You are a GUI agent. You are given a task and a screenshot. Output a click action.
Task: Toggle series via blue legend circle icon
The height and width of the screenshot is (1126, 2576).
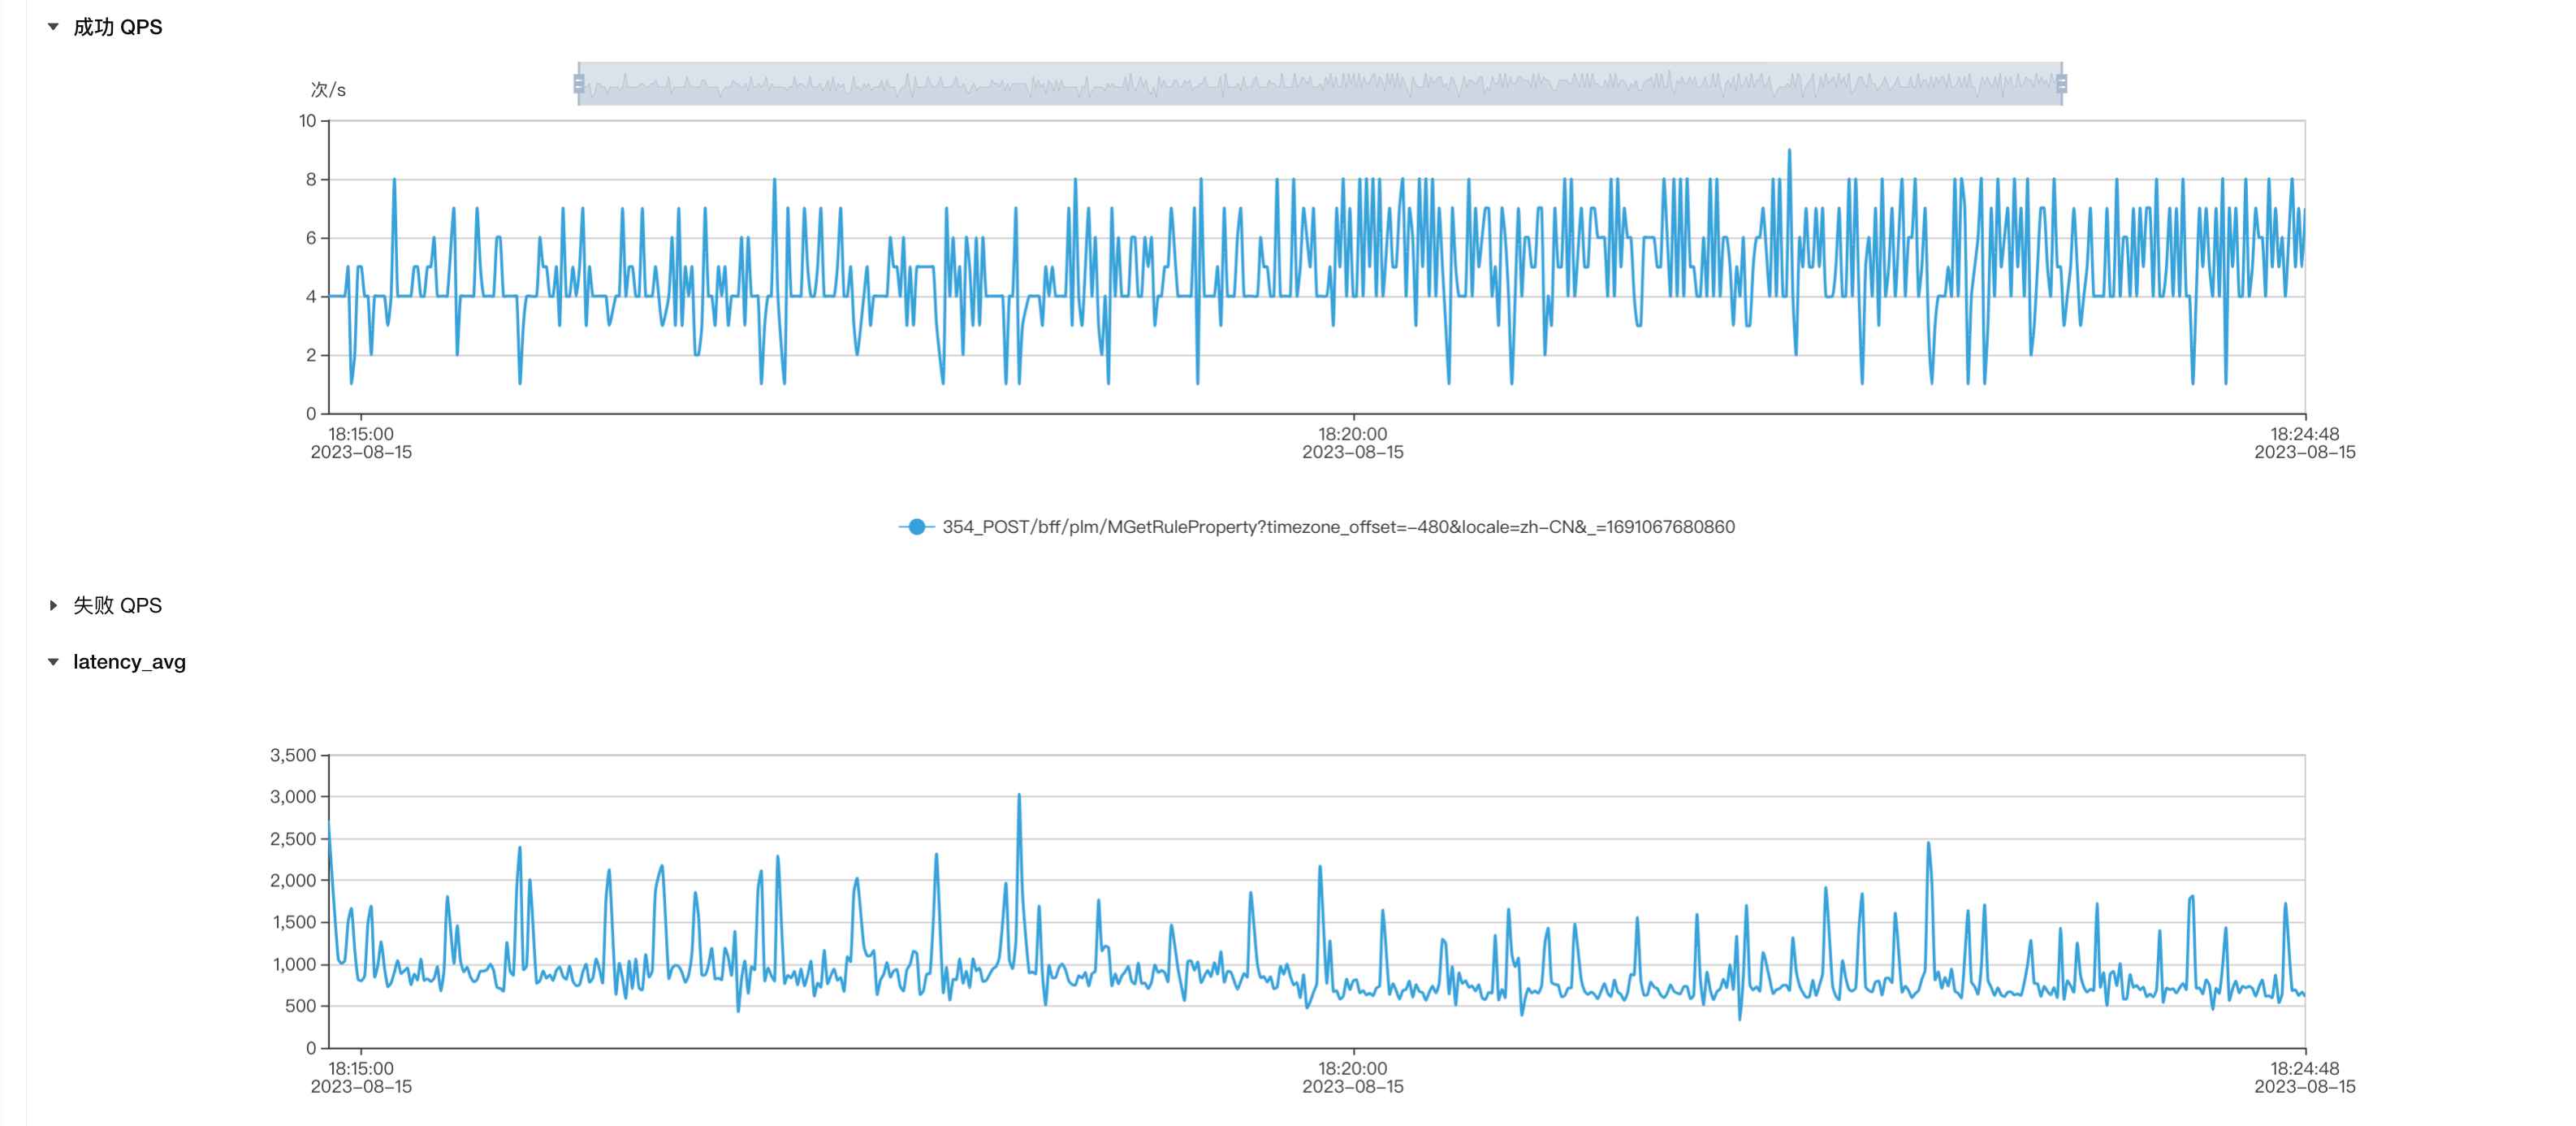pyautogui.click(x=916, y=527)
